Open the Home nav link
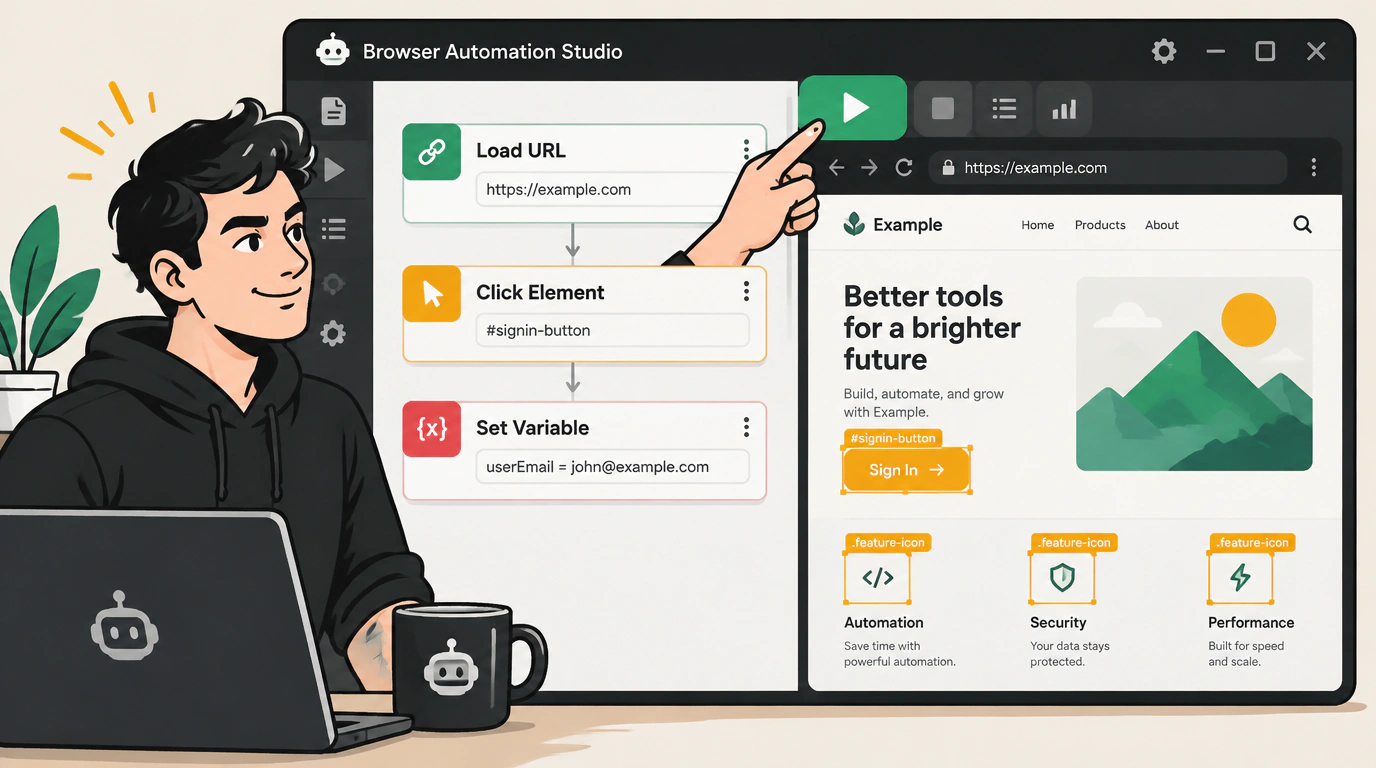The image size is (1376, 768). point(1038,225)
